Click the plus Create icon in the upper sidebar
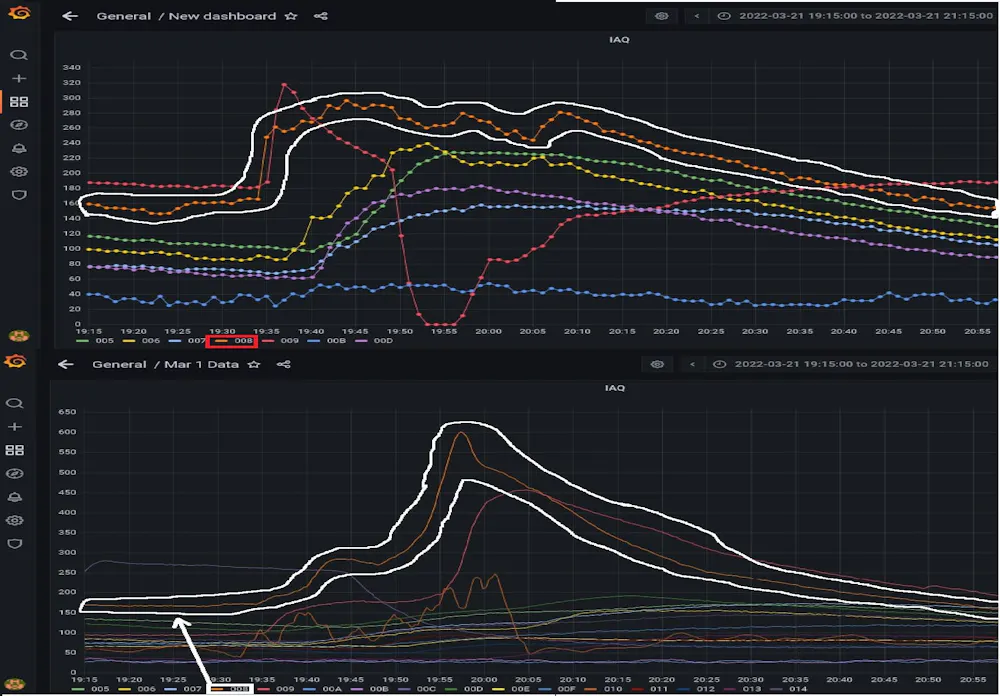 [19, 78]
